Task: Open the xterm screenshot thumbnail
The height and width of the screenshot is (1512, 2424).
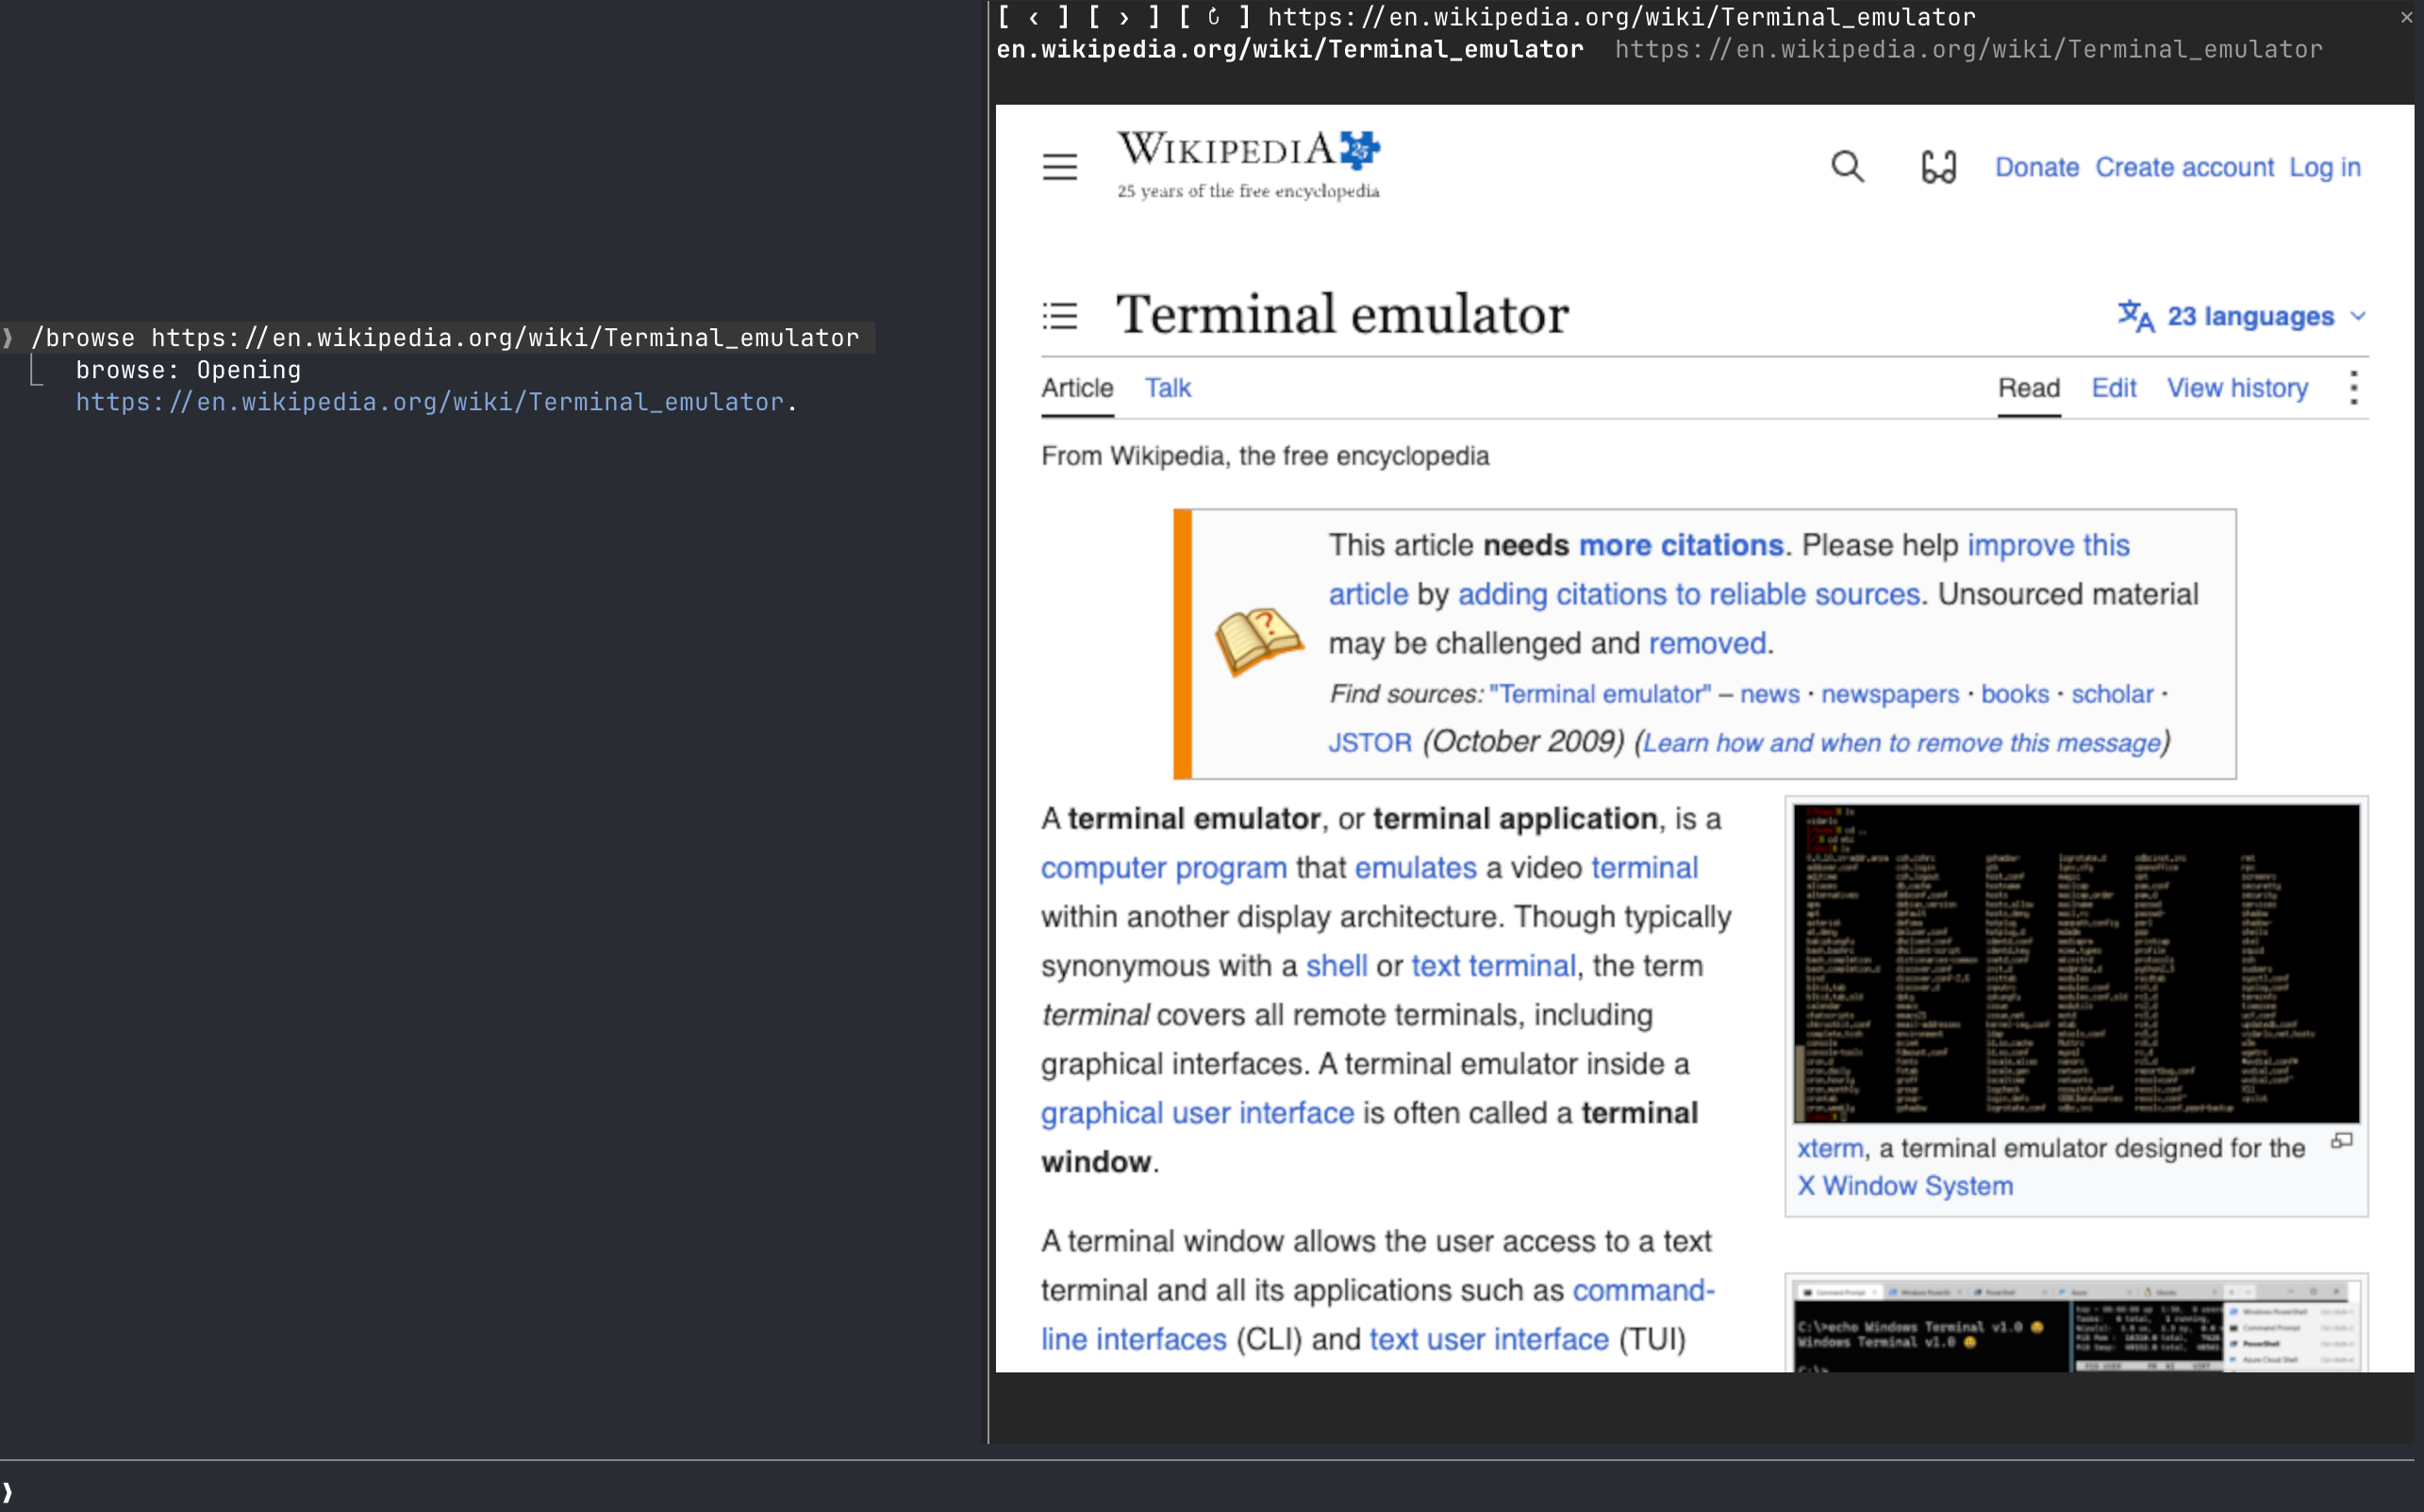Action: pos(2075,963)
